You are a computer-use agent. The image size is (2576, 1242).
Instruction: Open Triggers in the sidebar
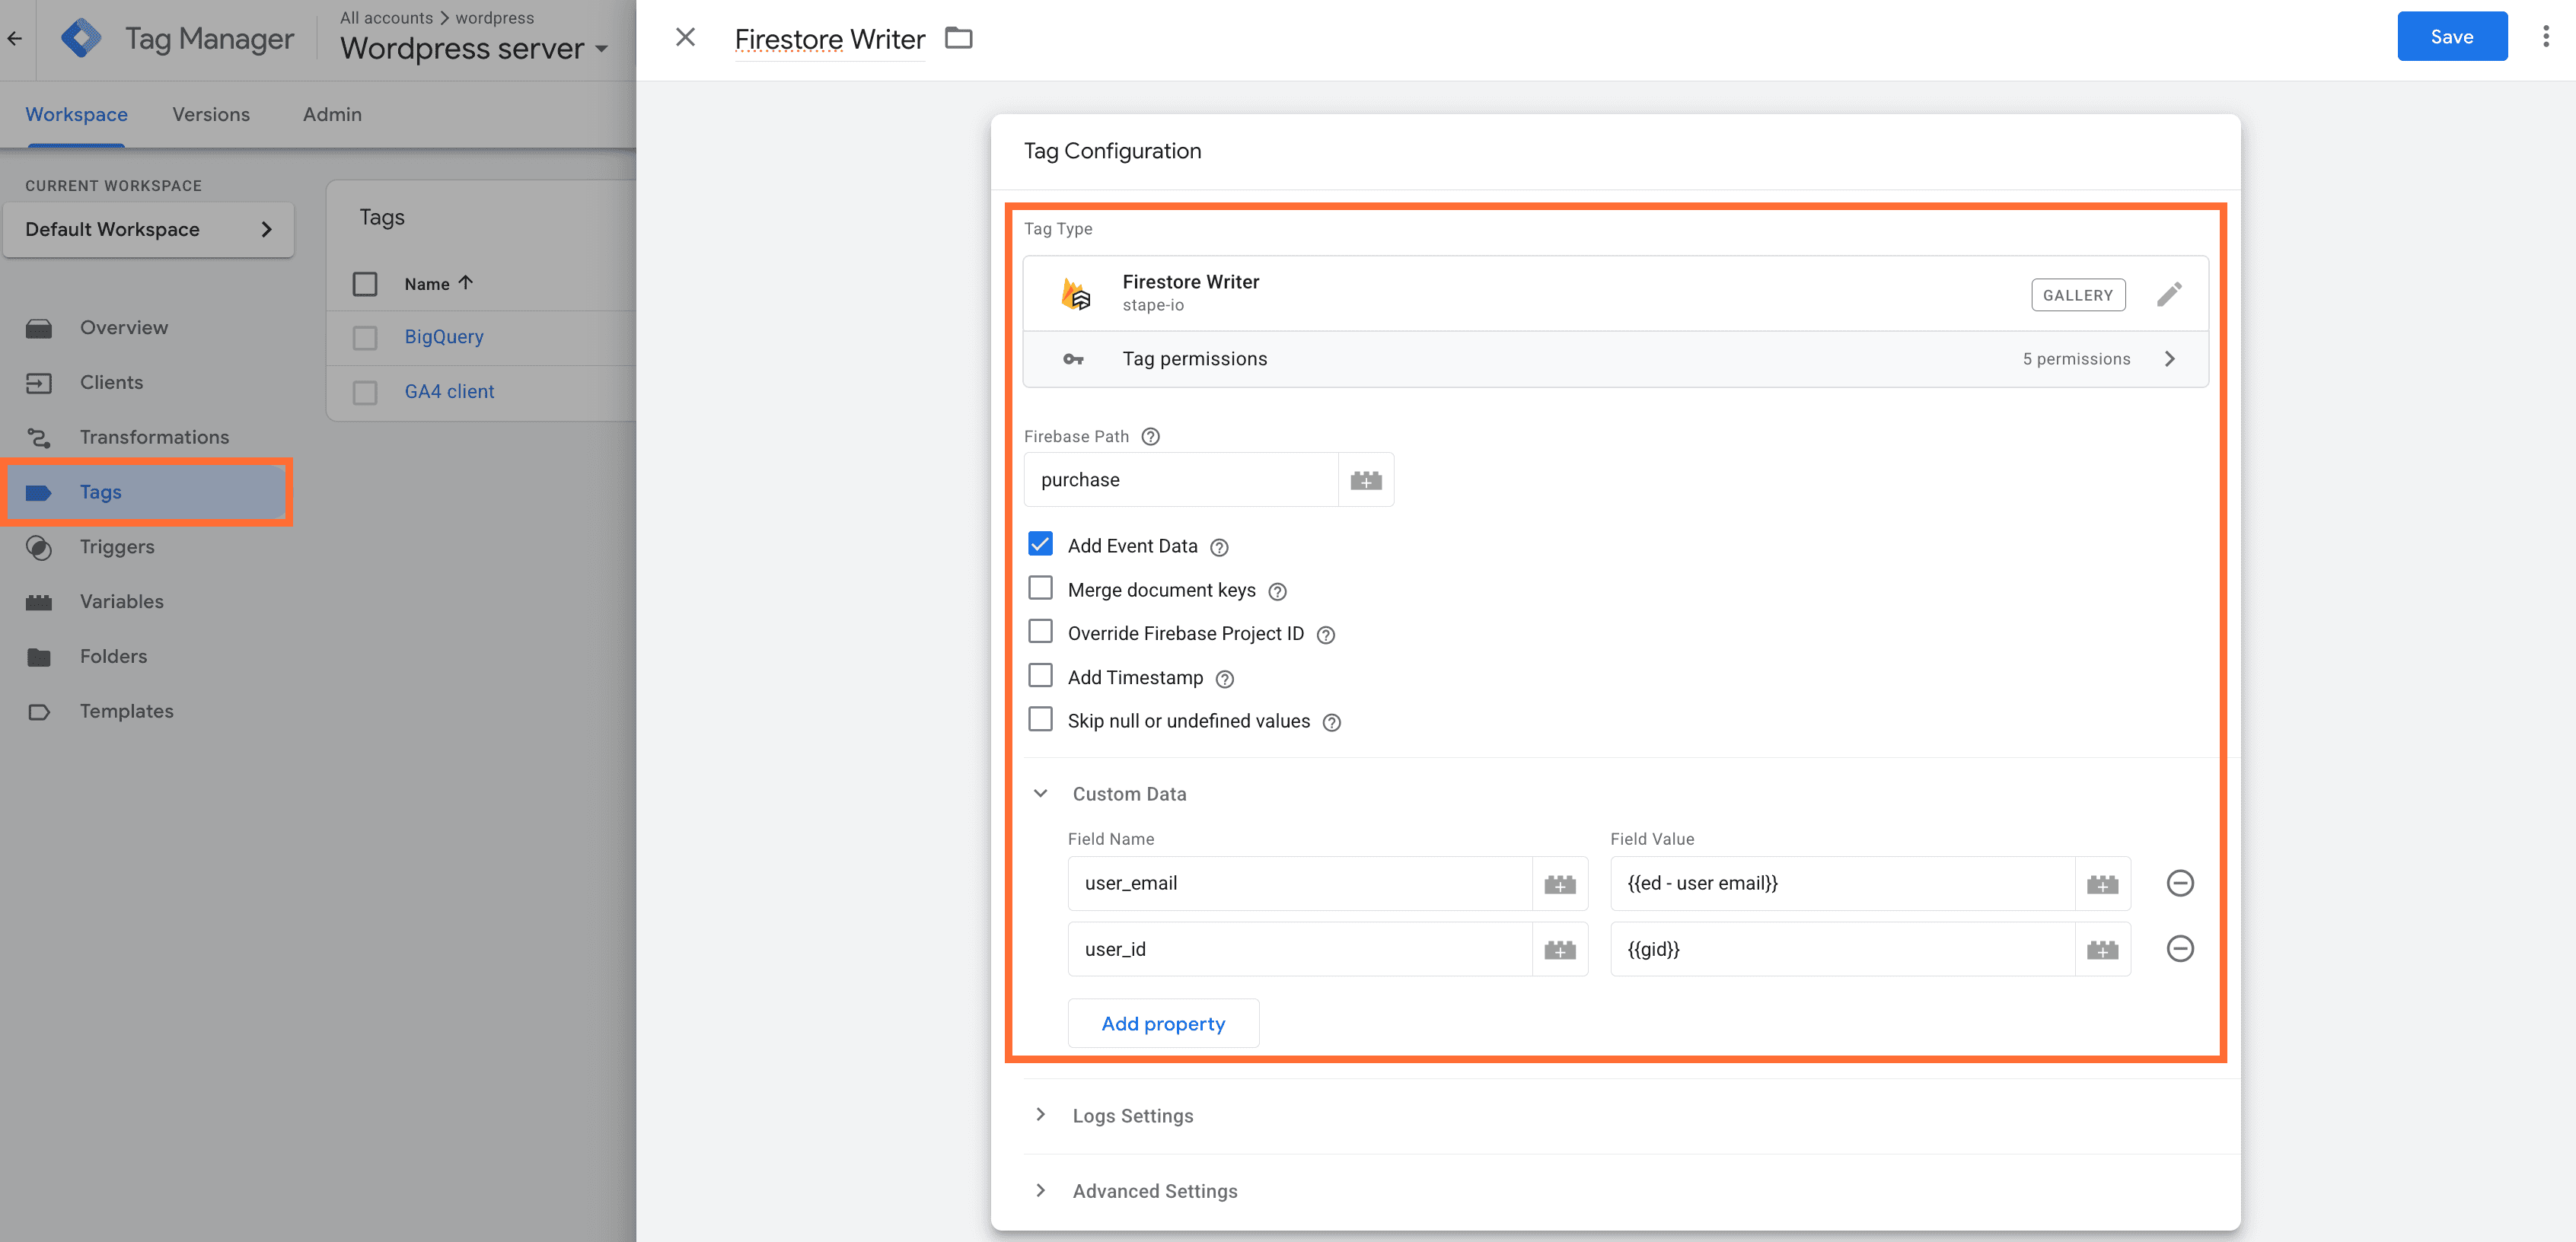coord(117,546)
